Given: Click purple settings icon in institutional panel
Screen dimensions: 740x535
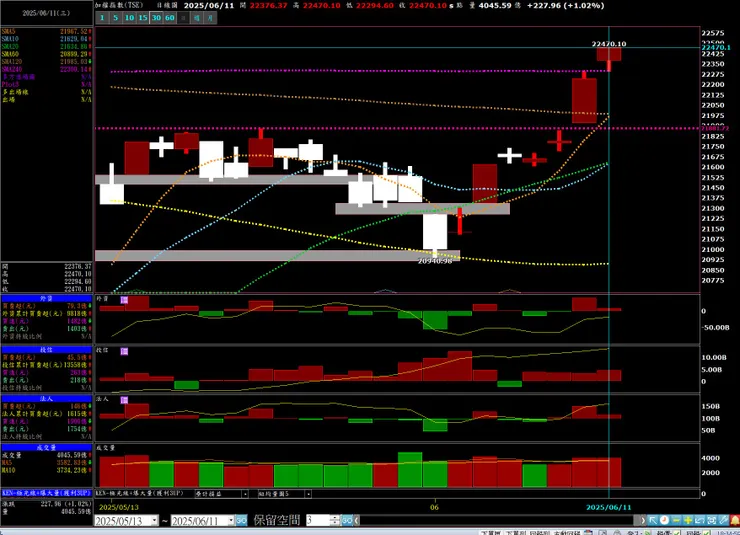Looking at the screenshot, I should pos(124,400).
